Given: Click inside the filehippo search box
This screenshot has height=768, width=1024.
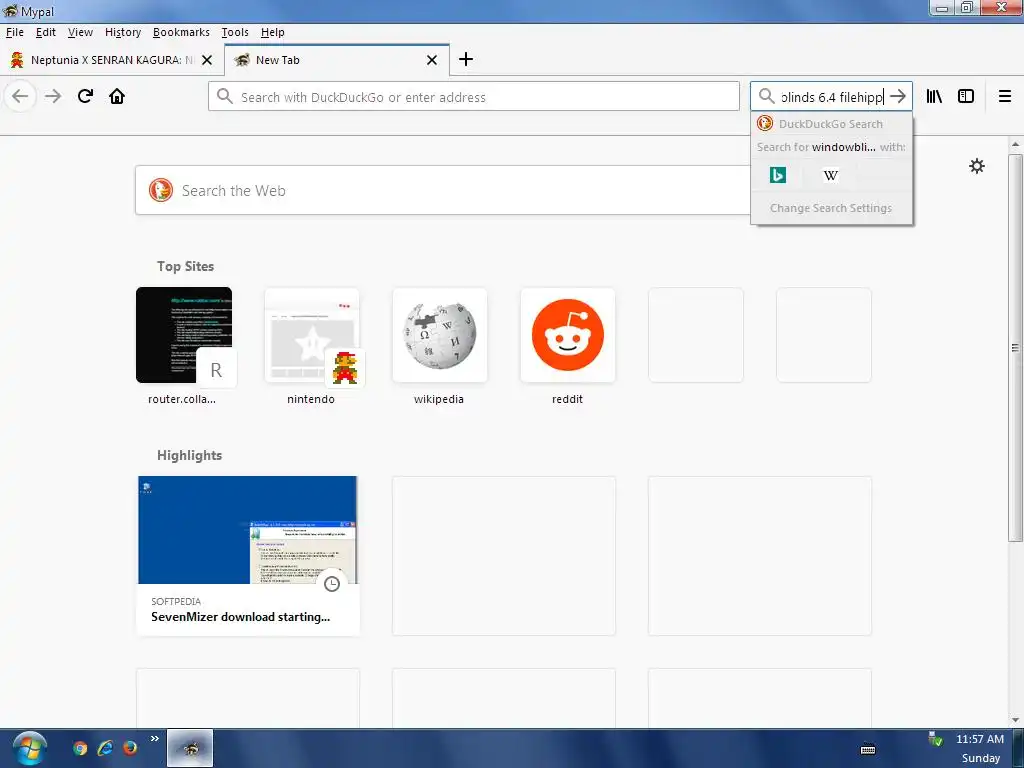Looking at the screenshot, I should 831,97.
